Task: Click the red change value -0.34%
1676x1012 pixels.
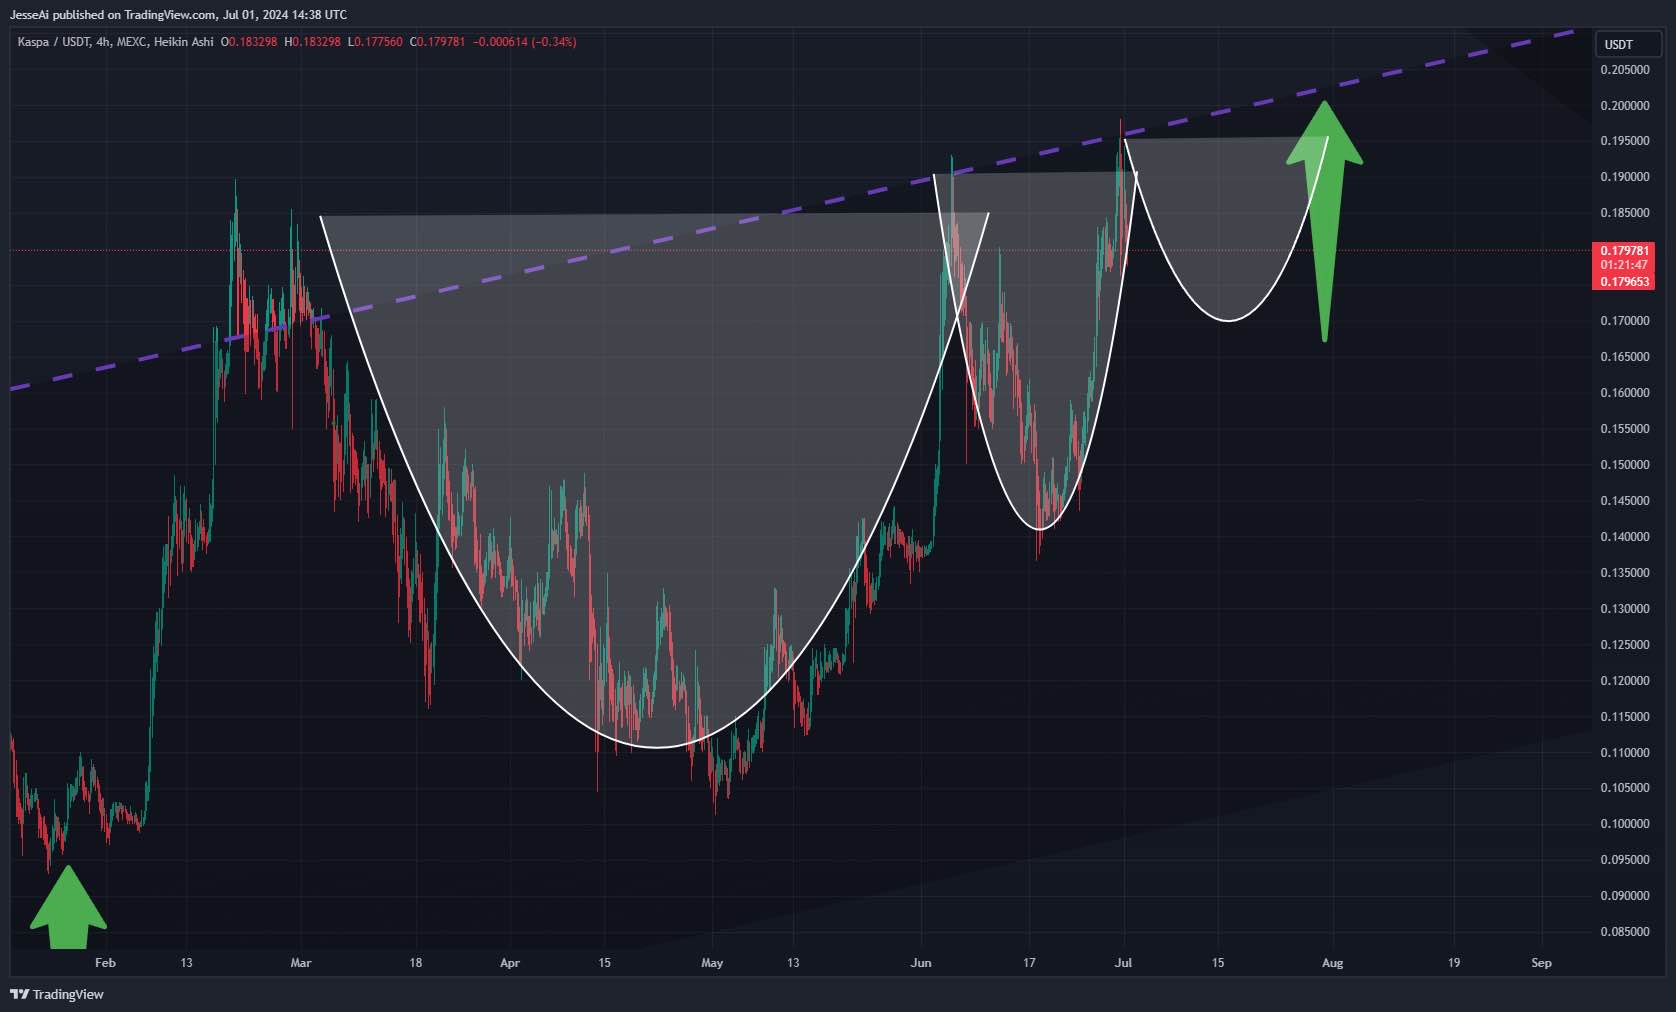Action: 554,42
